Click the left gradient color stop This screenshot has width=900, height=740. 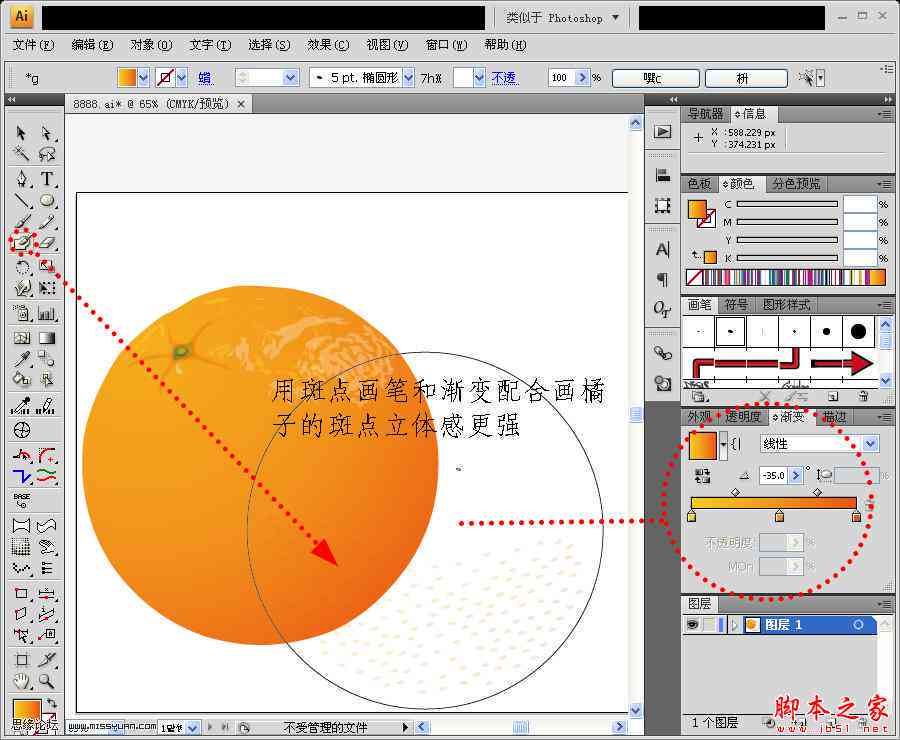tap(692, 517)
